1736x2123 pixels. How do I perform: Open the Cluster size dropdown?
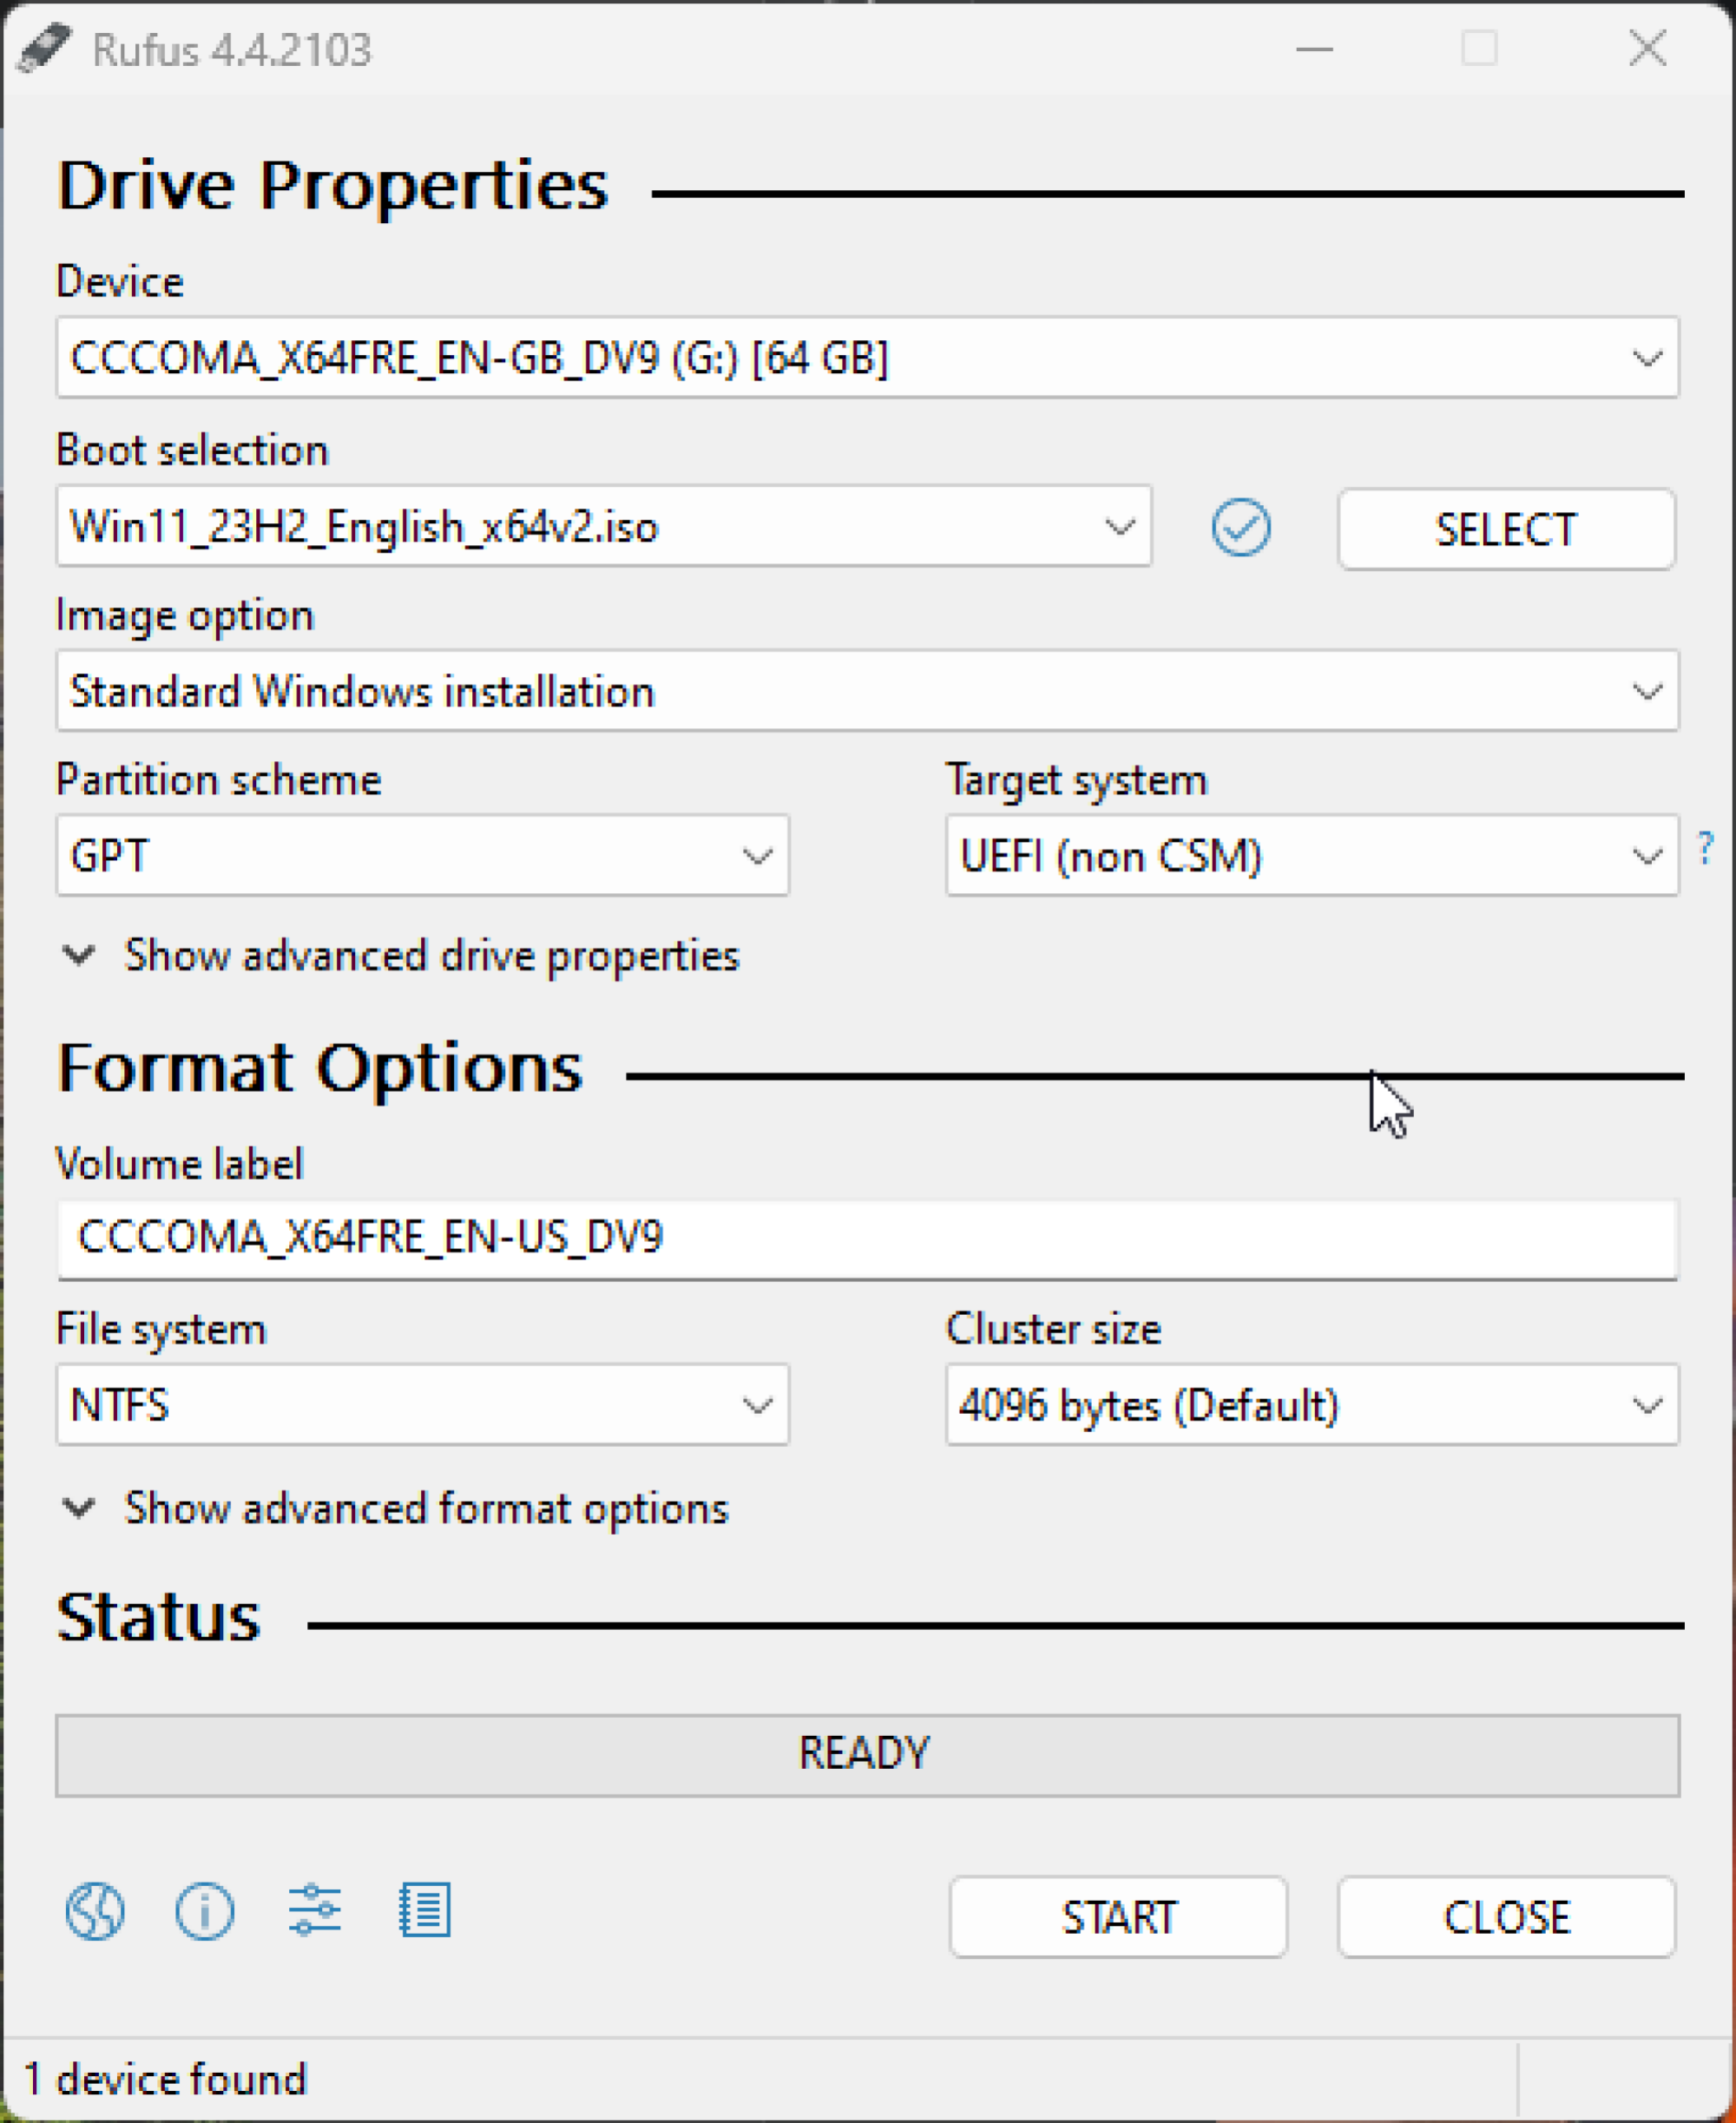pyautogui.click(x=1311, y=1405)
